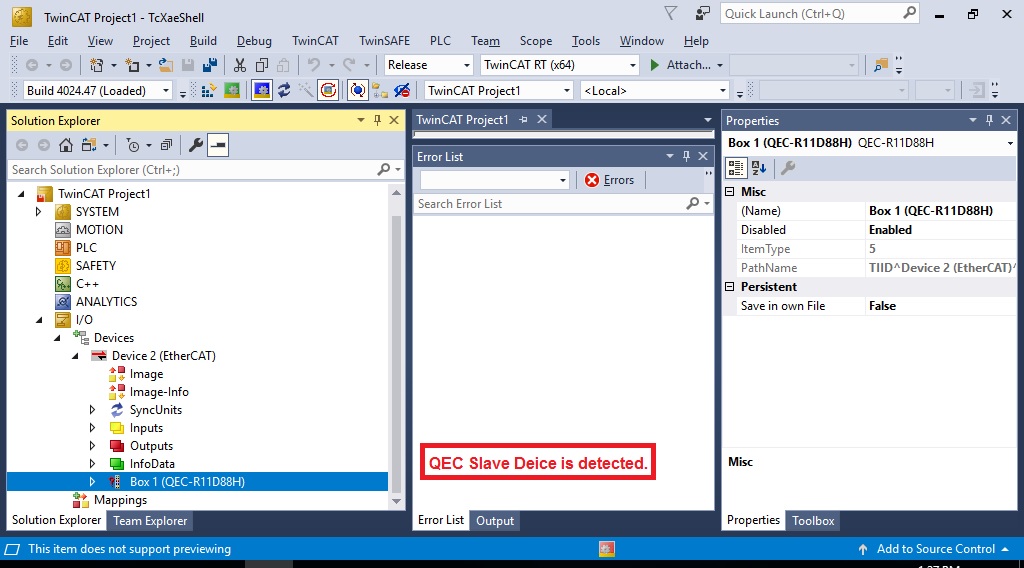Click the Solution Explorer Home icon
The height and width of the screenshot is (568, 1024).
coord(65,145)
